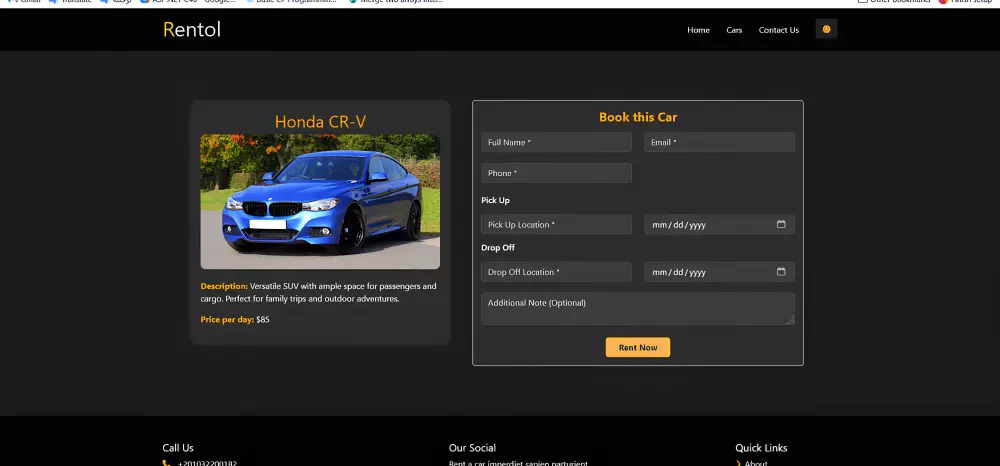Open the Pick Up date calendar icon
The width and height of the screenshot is (1000, 466).
point(781,224)
